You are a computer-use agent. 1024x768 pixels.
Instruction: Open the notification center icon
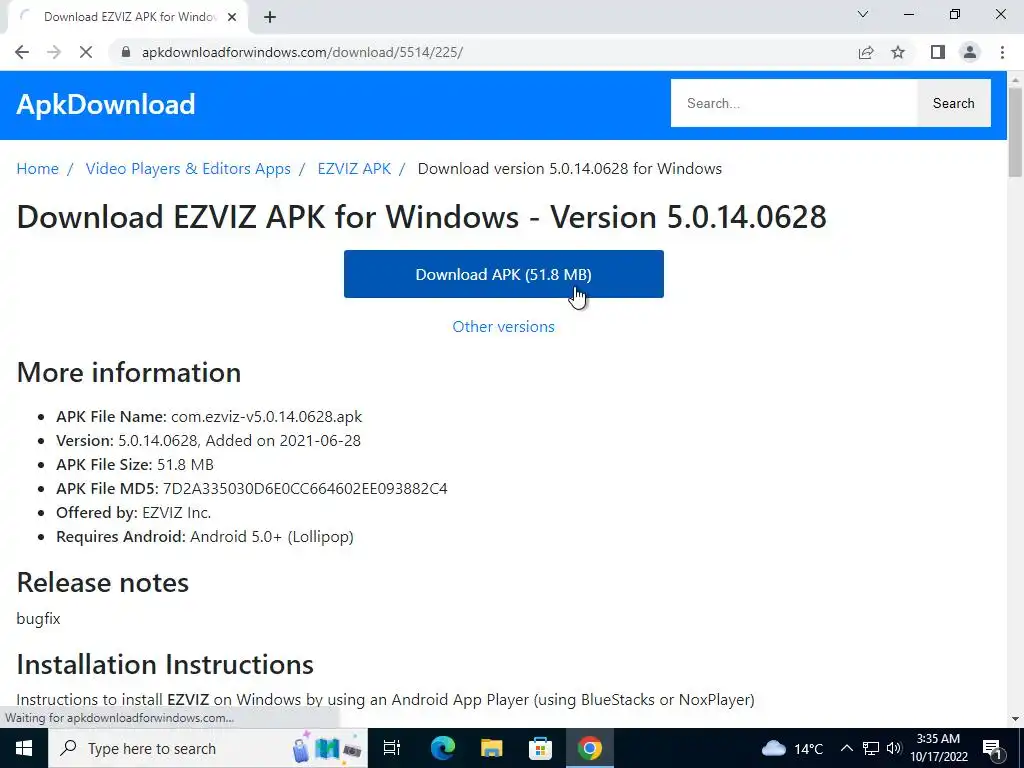pos(992,748)
